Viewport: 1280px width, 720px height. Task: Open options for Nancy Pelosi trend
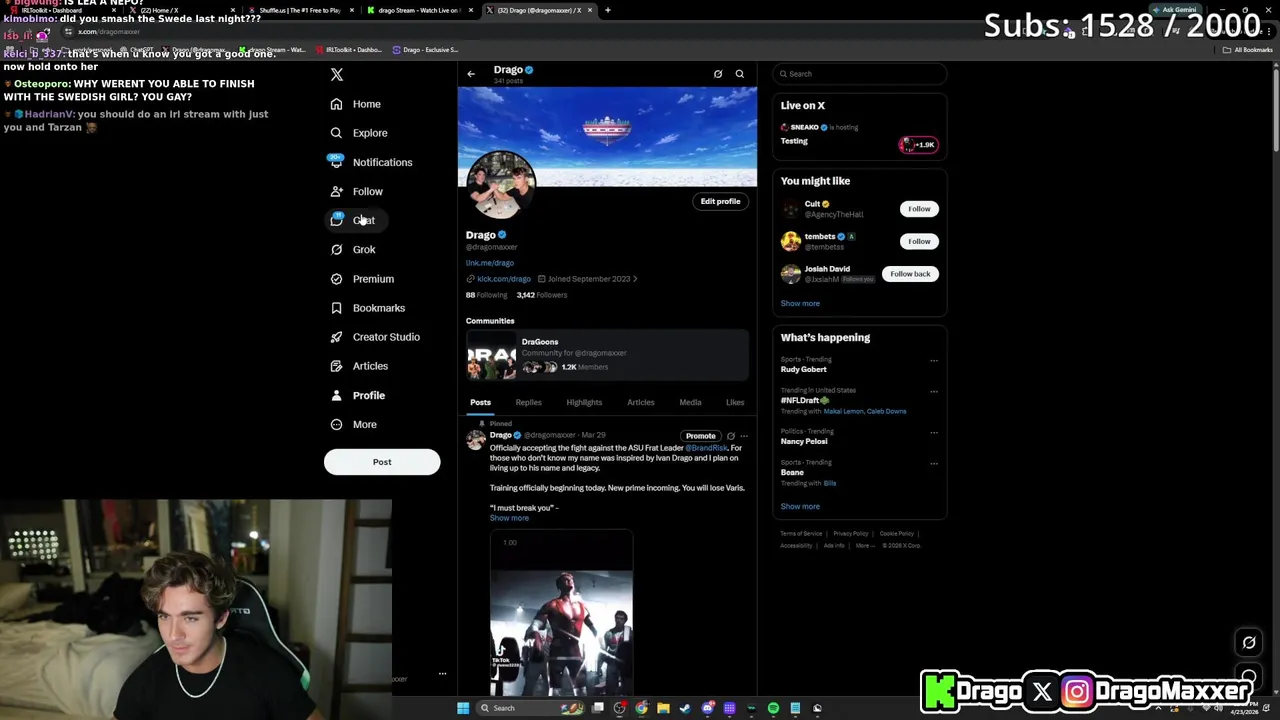click(934, 432)
